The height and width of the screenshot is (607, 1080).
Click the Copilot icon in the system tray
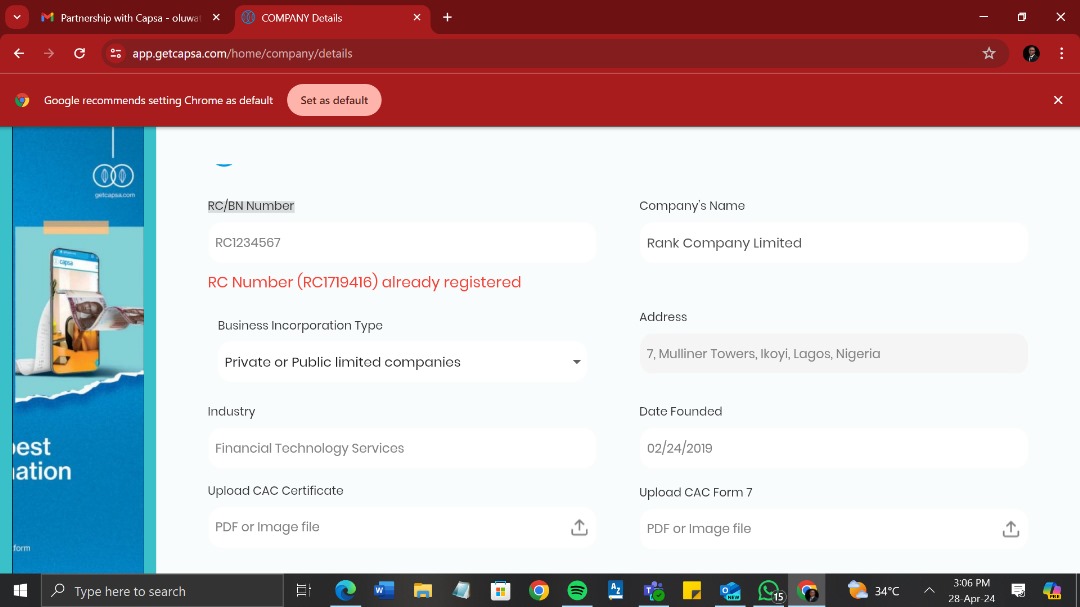click(x=1052, y=590)
